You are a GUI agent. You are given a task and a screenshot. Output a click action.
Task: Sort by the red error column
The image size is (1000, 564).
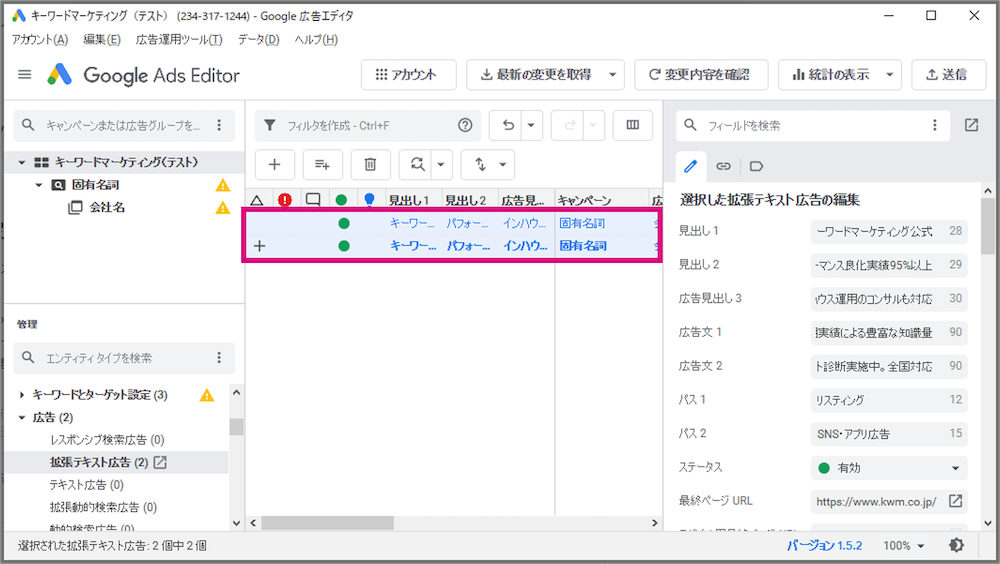[285, 200]
